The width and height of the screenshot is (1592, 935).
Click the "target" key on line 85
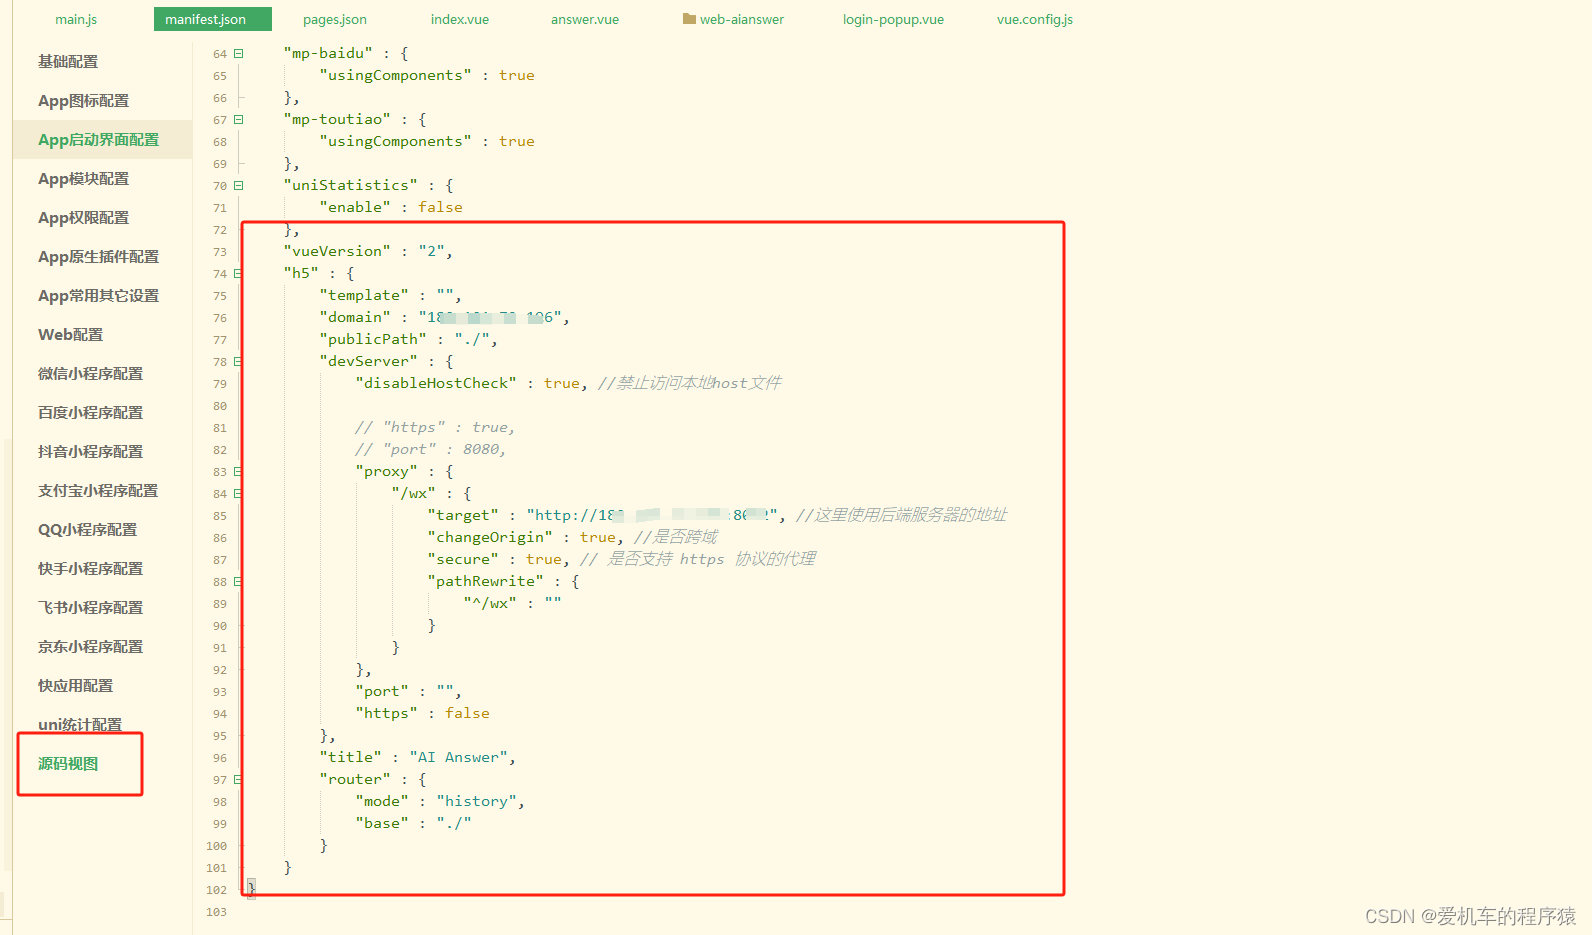click(x=463, y=515)
